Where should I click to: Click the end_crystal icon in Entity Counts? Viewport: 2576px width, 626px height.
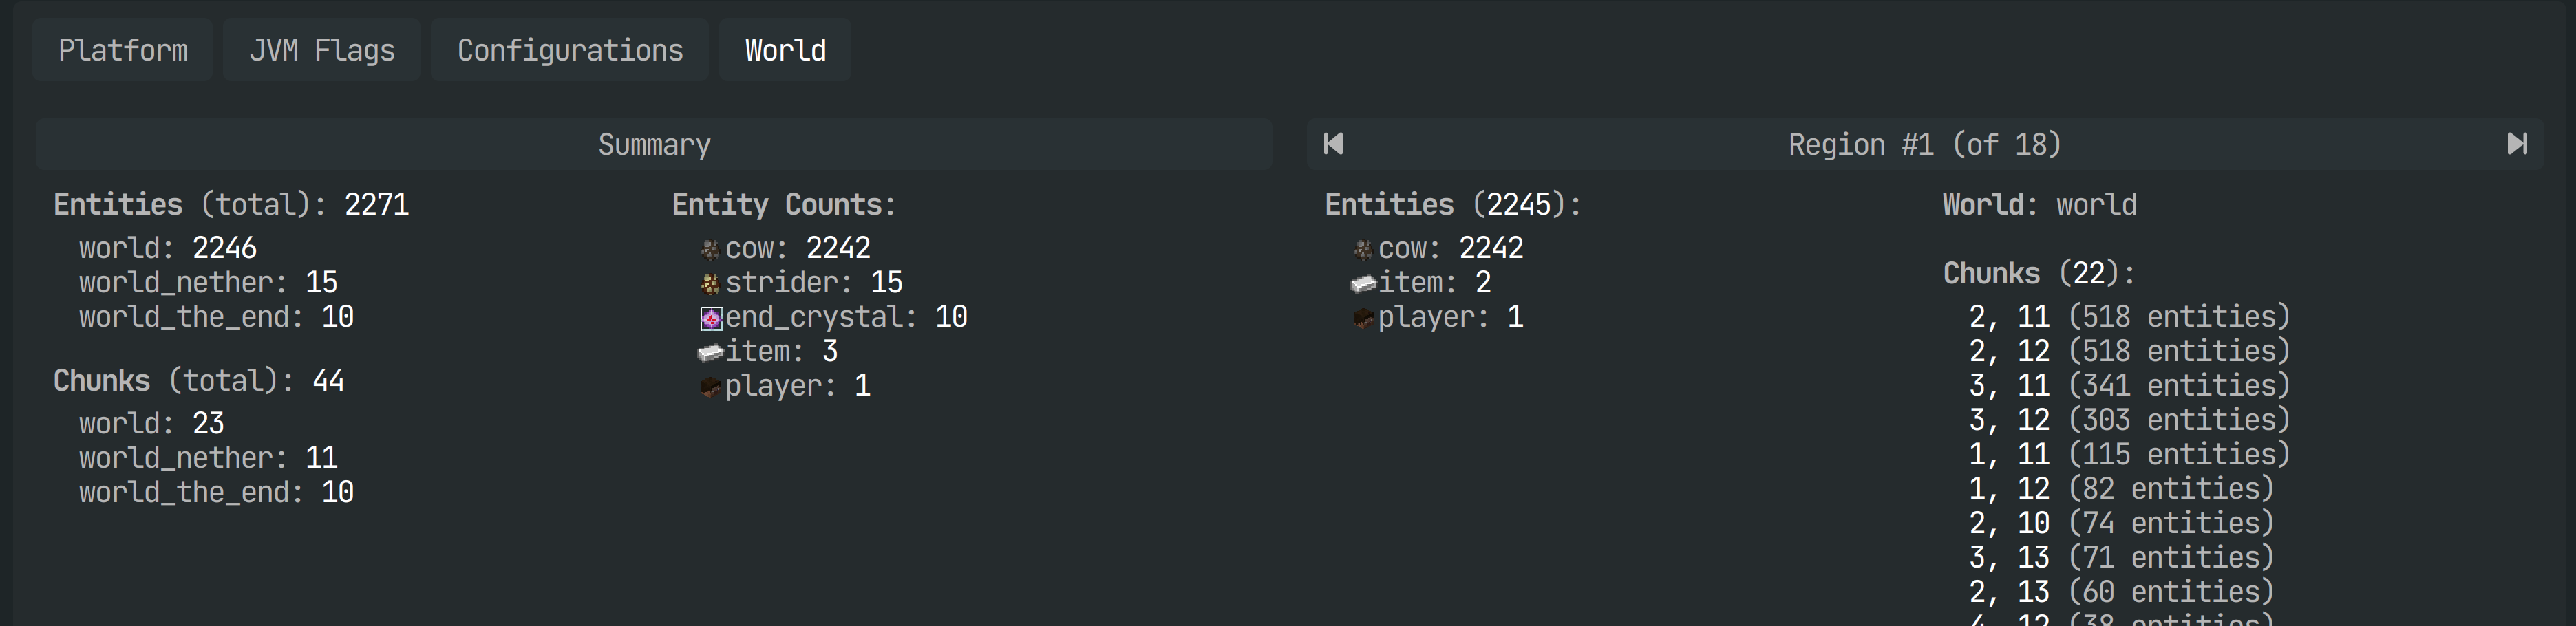point(710,318)
